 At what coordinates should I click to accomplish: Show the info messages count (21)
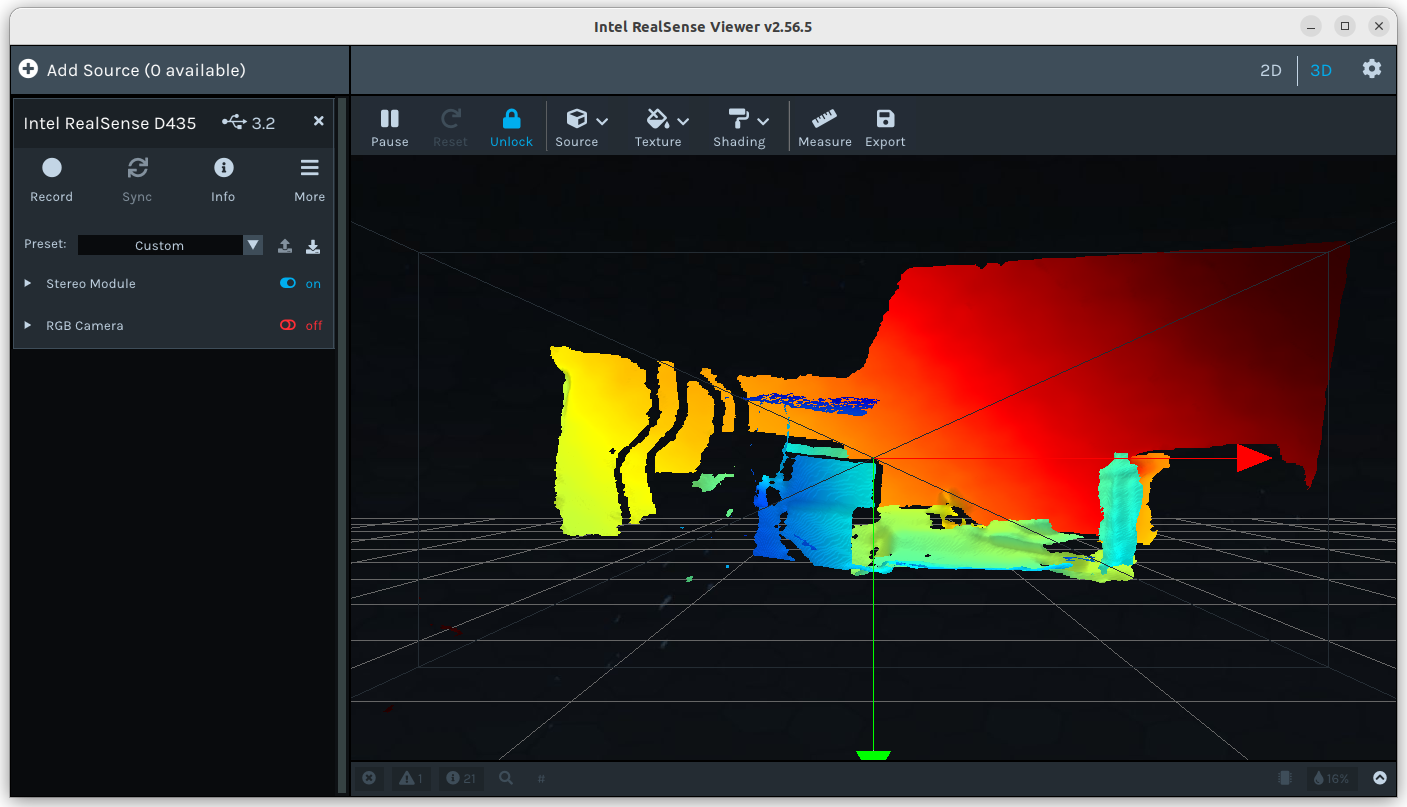[461, 778]
